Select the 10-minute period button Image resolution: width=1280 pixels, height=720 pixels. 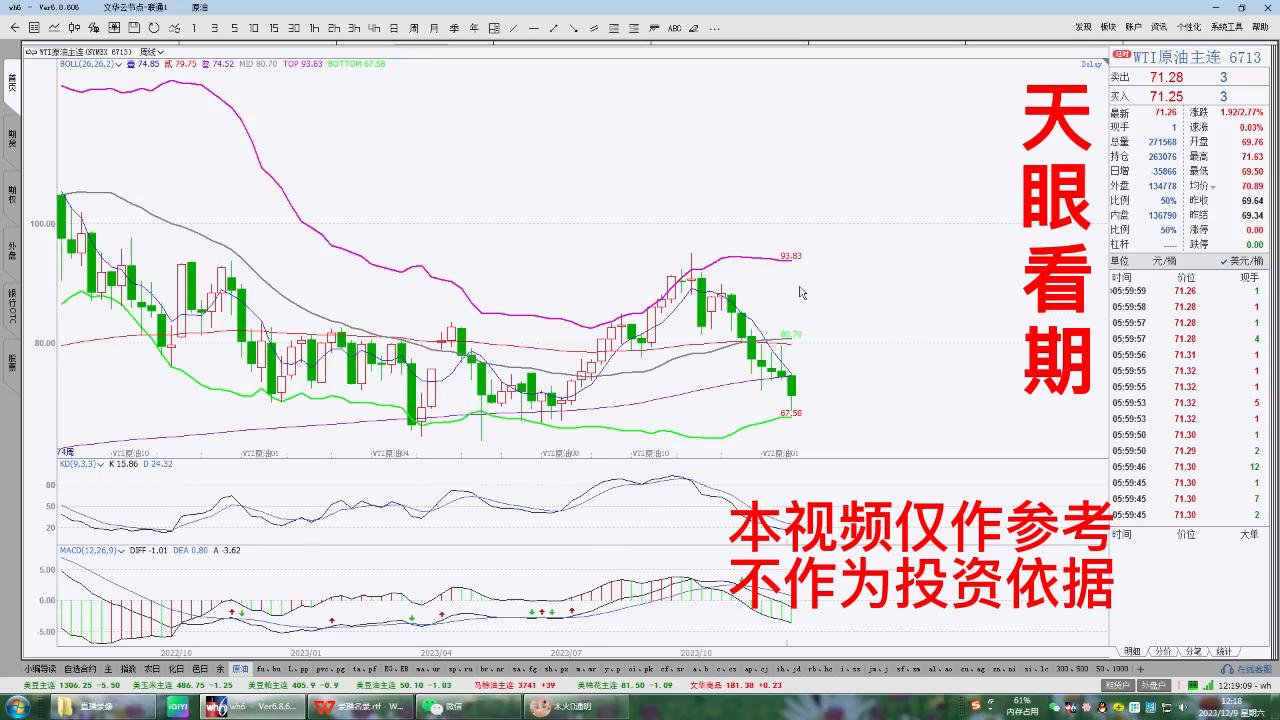(x=254, y=28)
